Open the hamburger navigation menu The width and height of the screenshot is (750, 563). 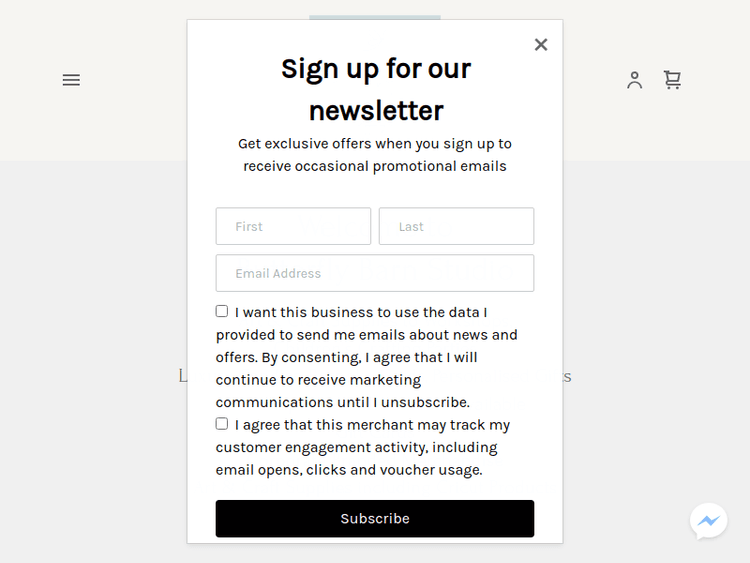[71, 80]
